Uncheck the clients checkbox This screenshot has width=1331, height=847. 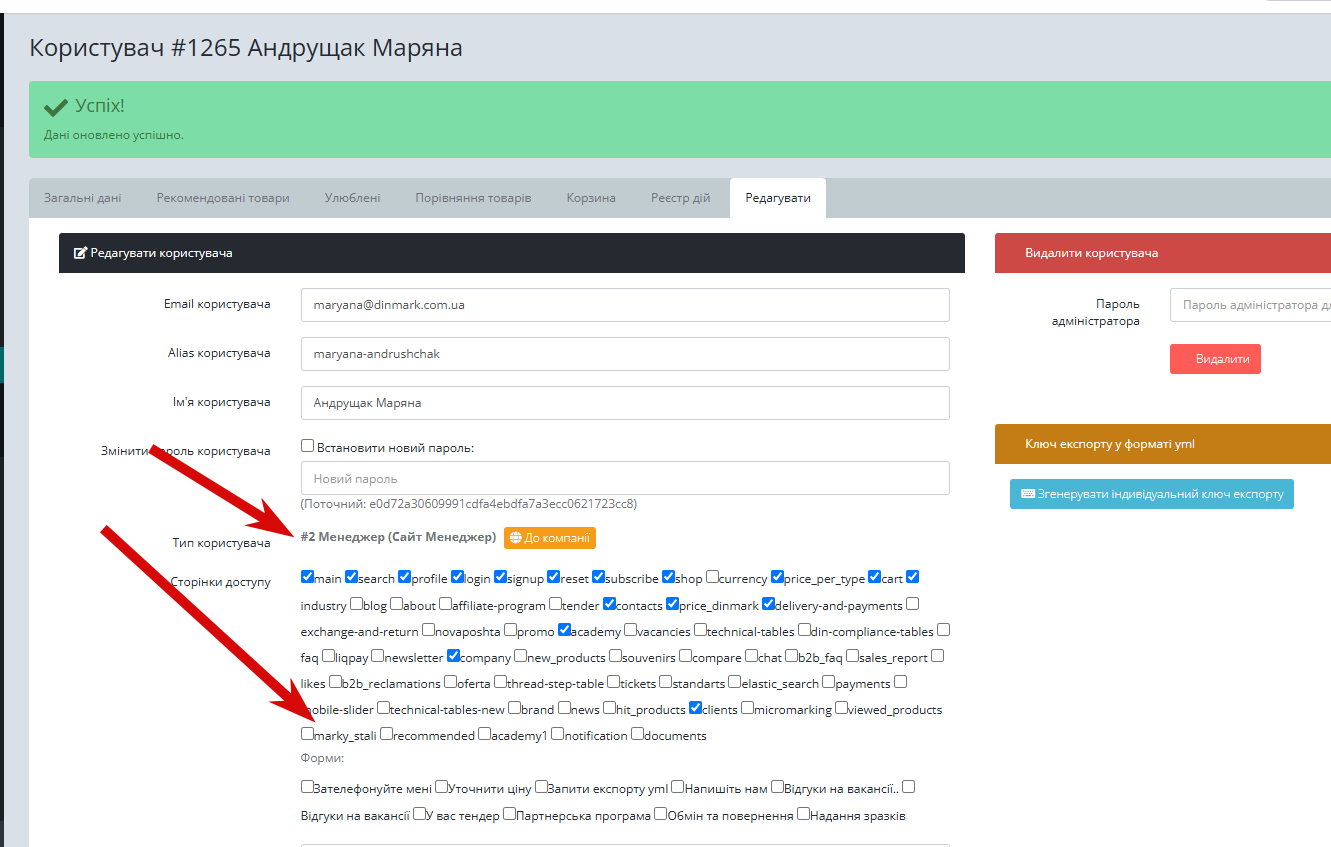click(696, 708)
